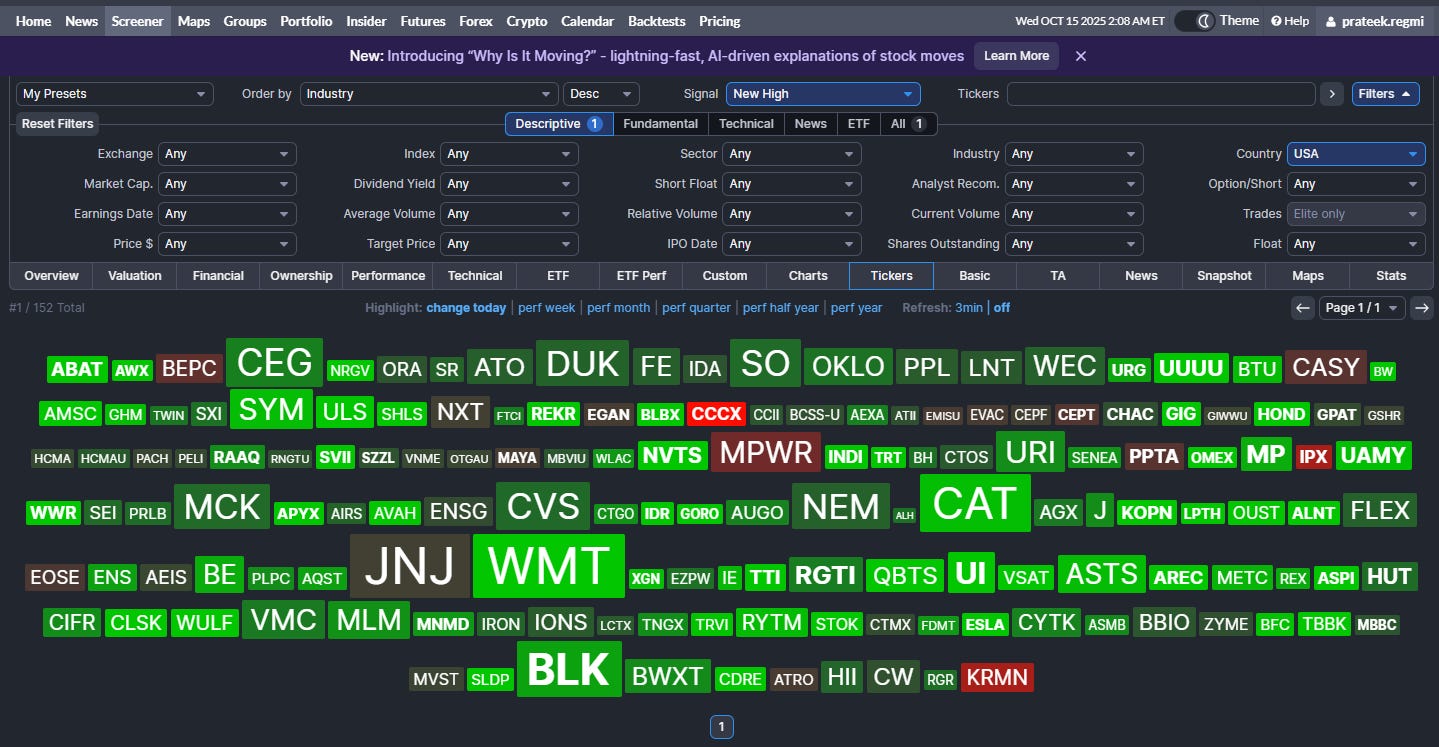Highlight by perf year
1439x747 pixels.
tap(856, 308)
